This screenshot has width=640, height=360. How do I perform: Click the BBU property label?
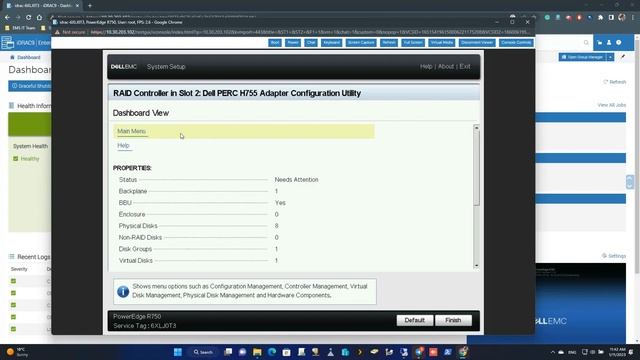click(x=125, y=203)
